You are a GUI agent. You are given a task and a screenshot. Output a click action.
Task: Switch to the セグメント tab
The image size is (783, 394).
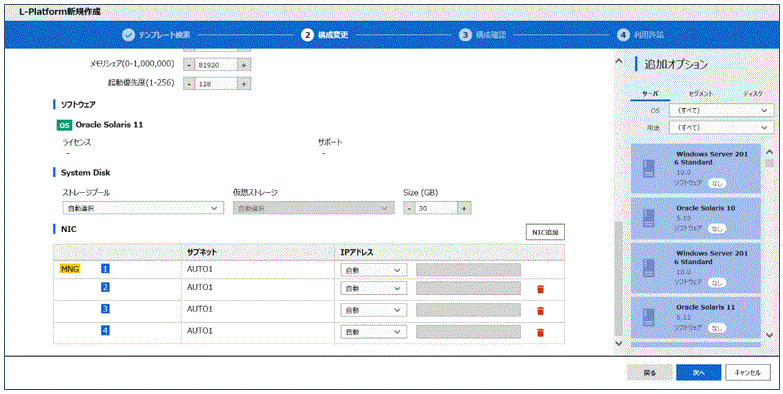[x=701, y=93]
